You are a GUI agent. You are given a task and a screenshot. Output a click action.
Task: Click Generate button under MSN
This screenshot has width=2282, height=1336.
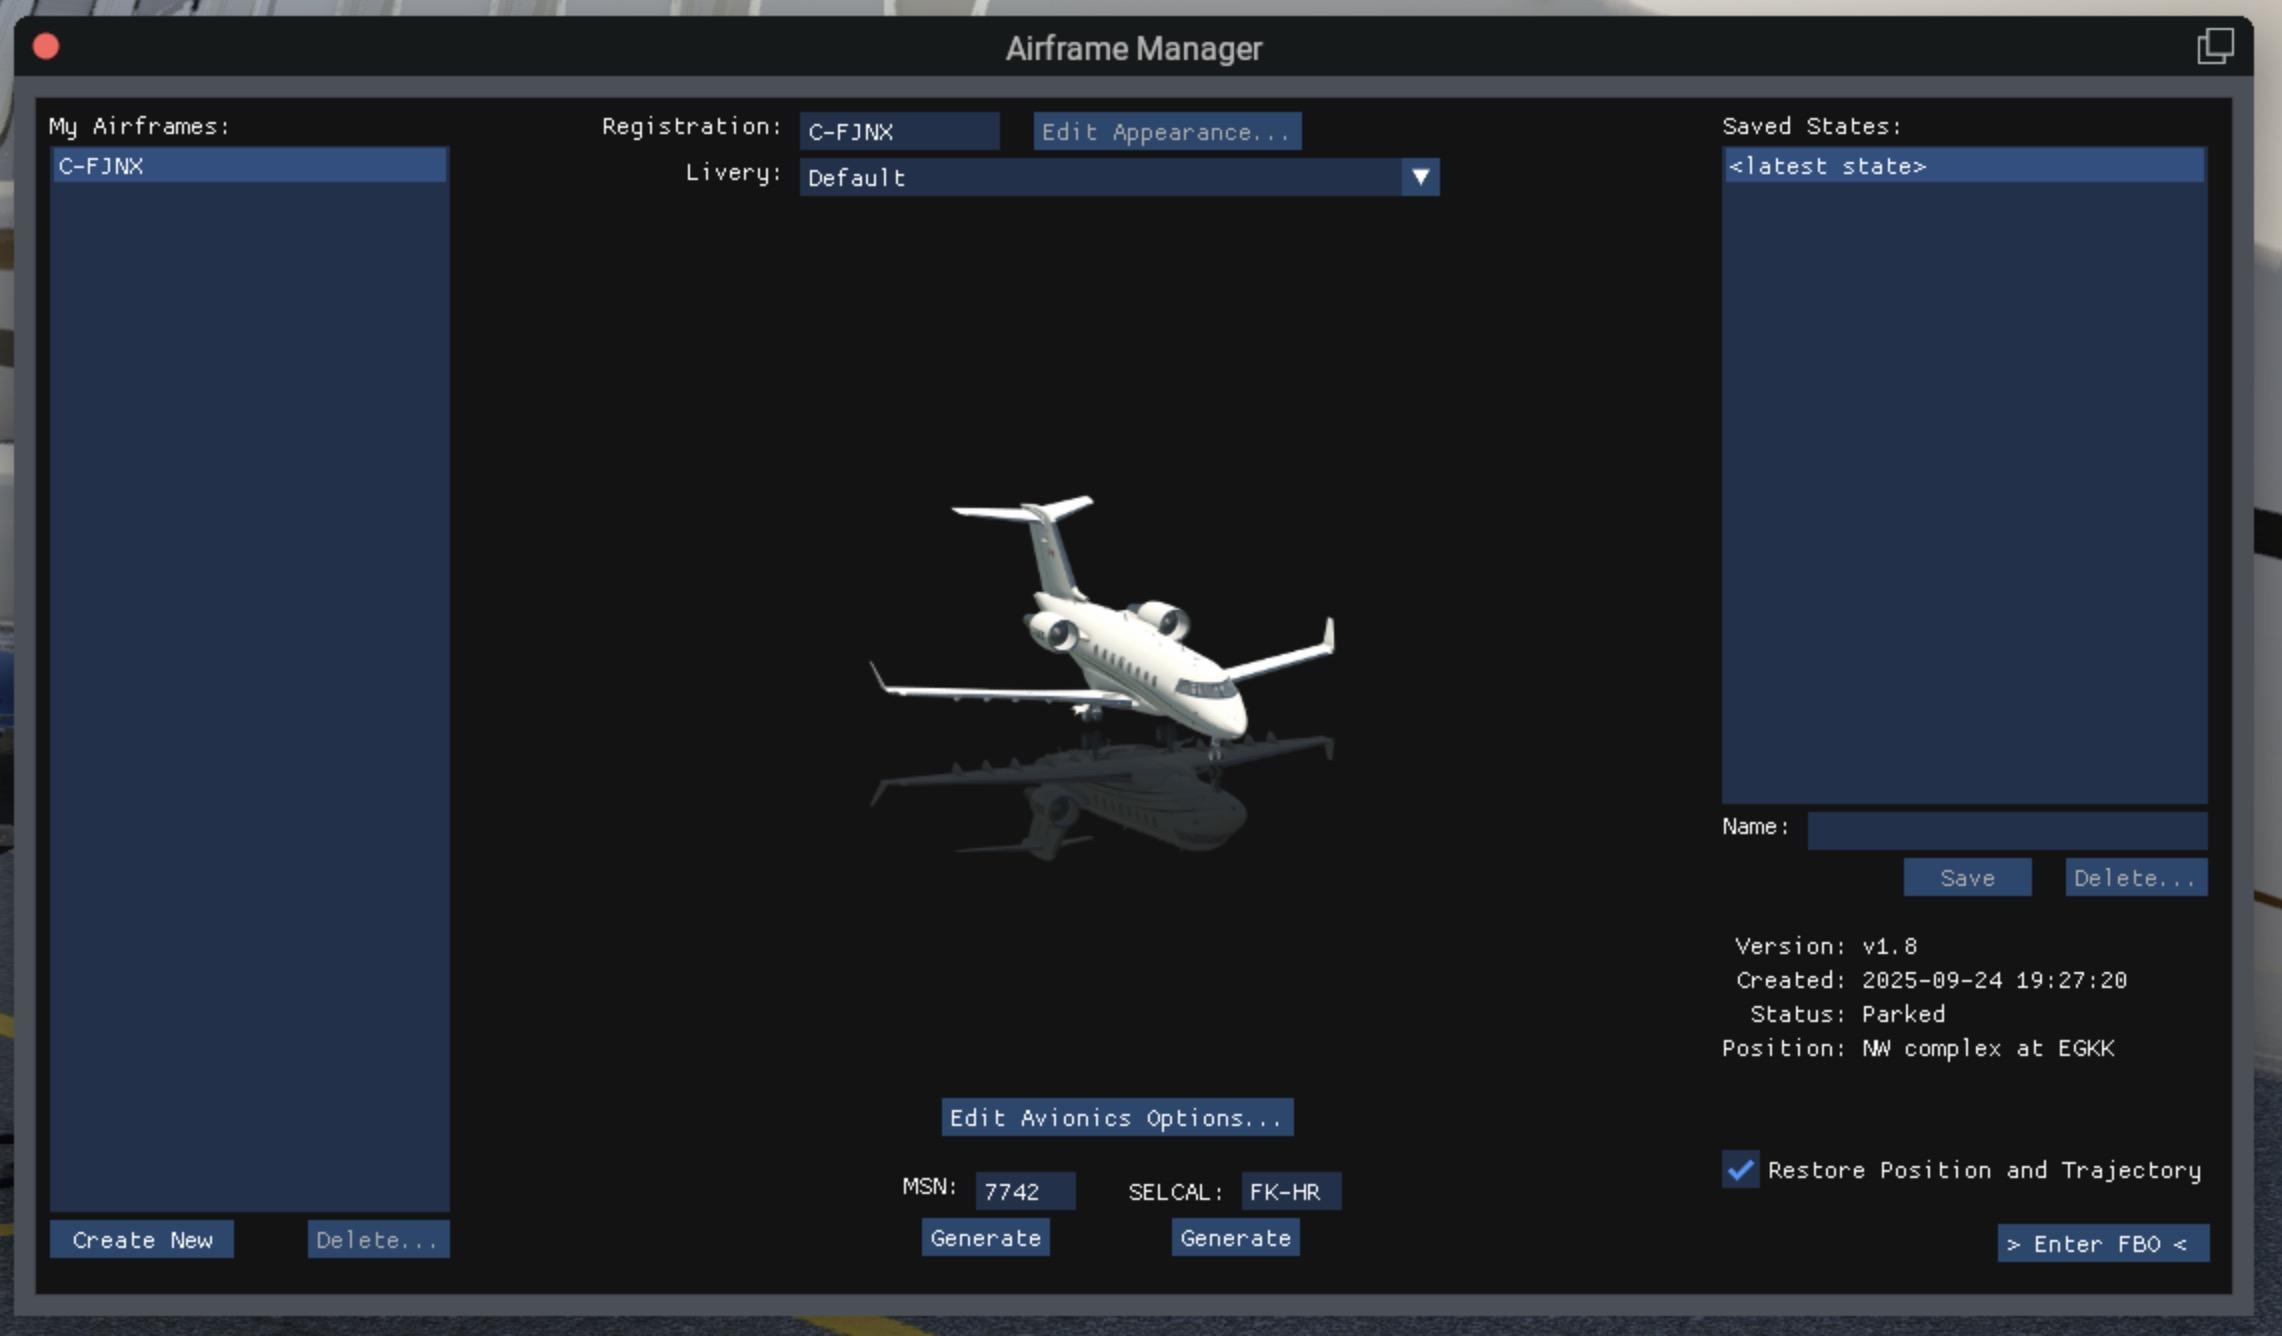985,1238
